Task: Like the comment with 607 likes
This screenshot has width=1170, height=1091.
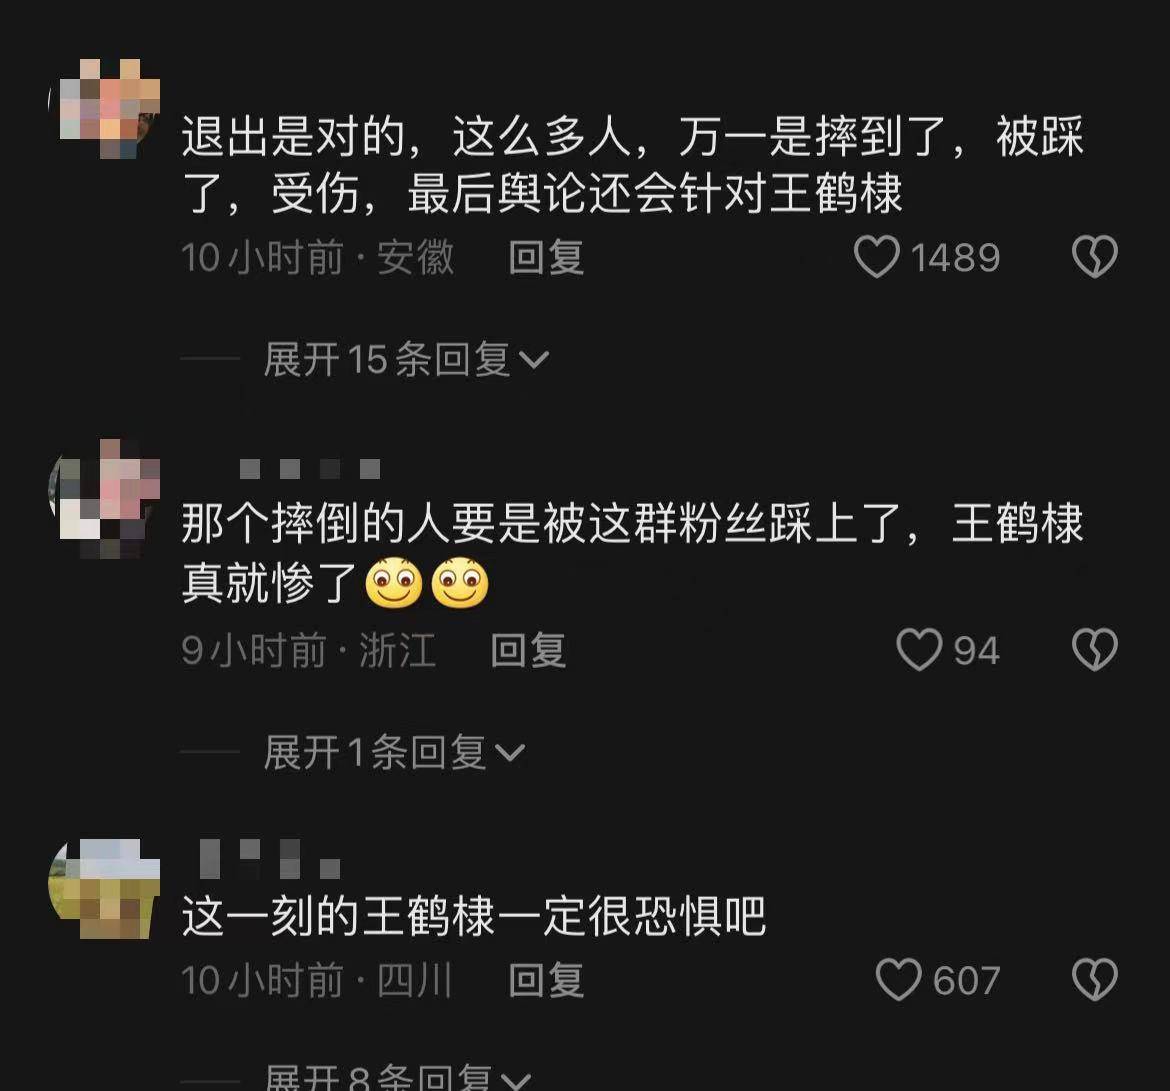Action: (898, 980)
